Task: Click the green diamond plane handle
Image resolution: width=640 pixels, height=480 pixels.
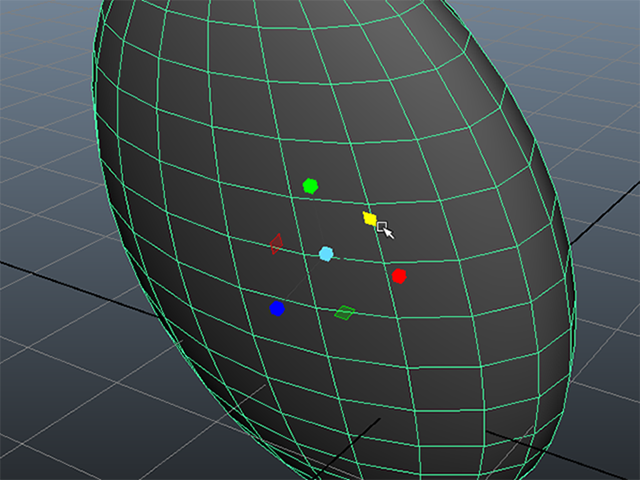Action: pyautogui.click(x=345, y=313)
